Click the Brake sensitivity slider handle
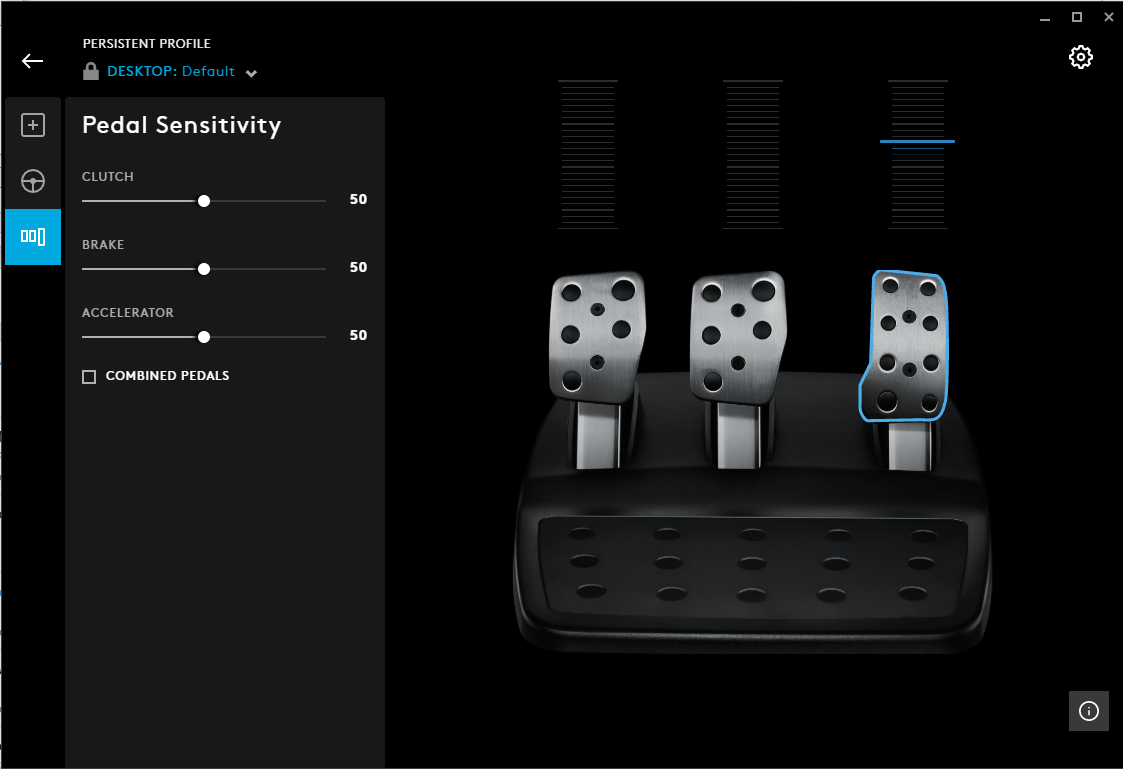 click(x=203, y=268)
